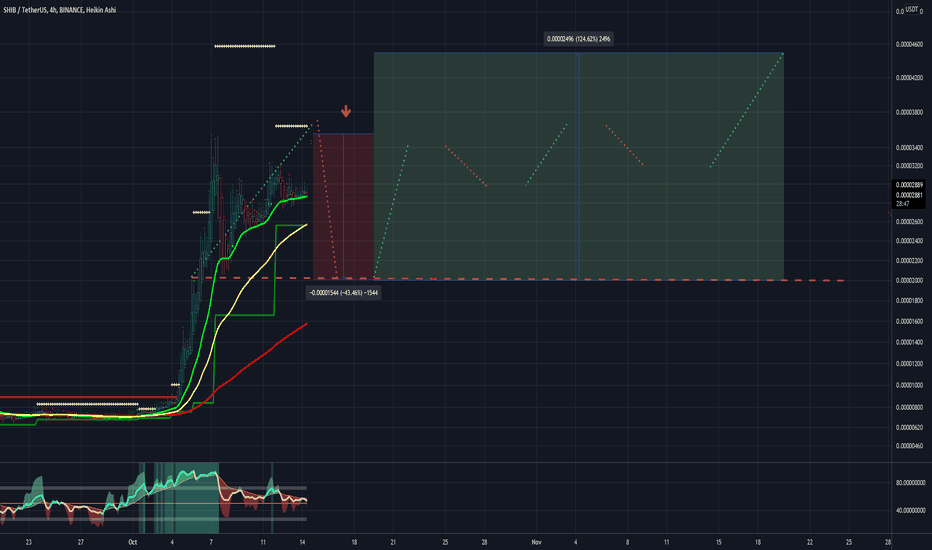Screen dimensions: 932x550
Task: Click the 15 date label on time axis
Action: click(718, 542)
